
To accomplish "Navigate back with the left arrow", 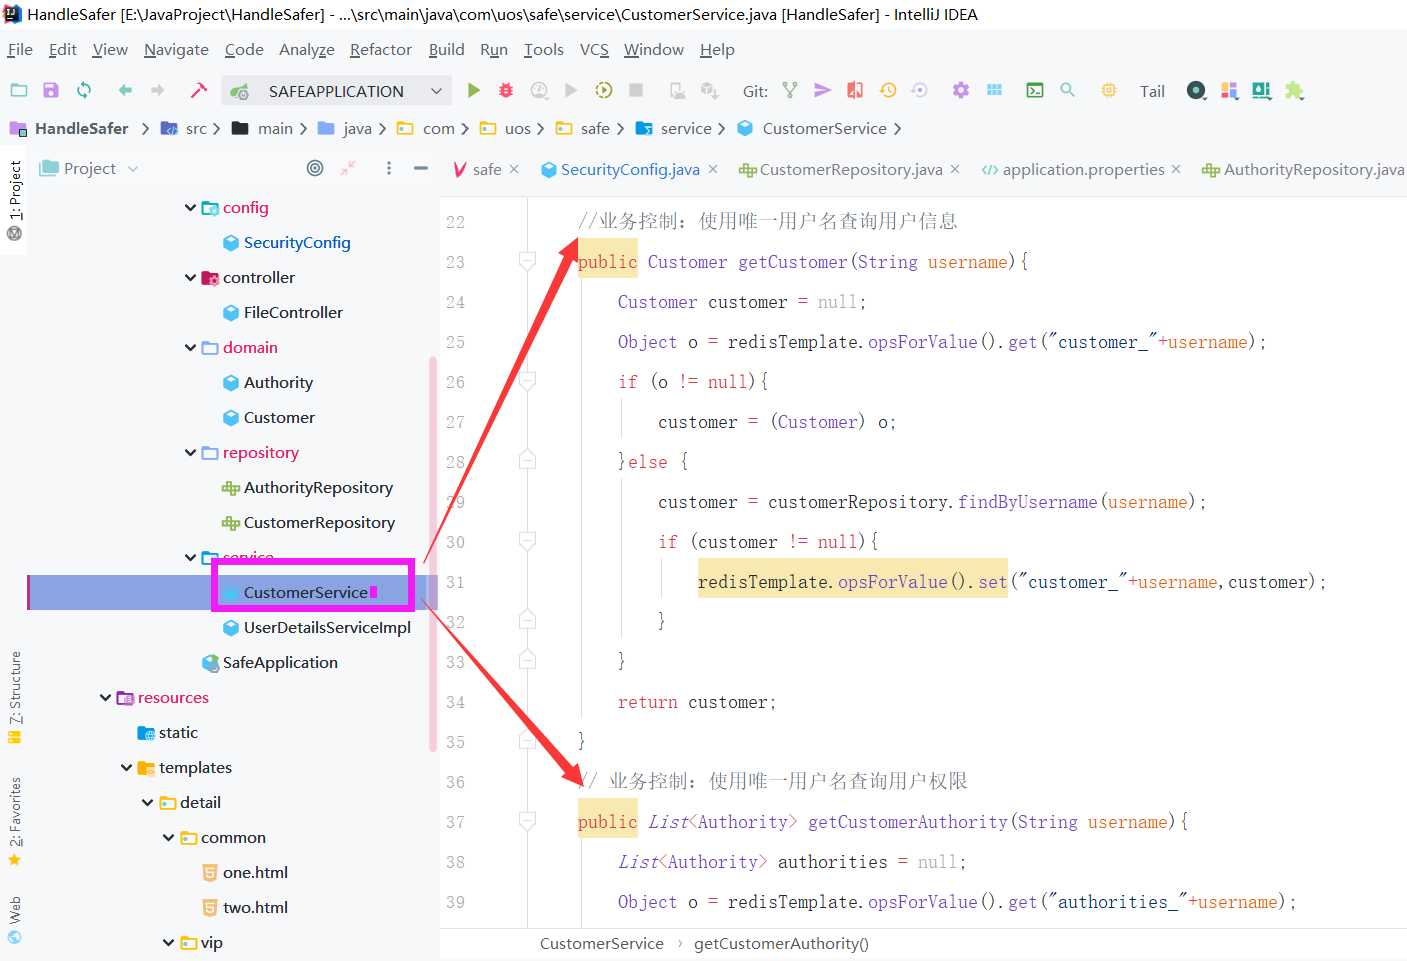I will pyautogui.click(x=125, y=90).
